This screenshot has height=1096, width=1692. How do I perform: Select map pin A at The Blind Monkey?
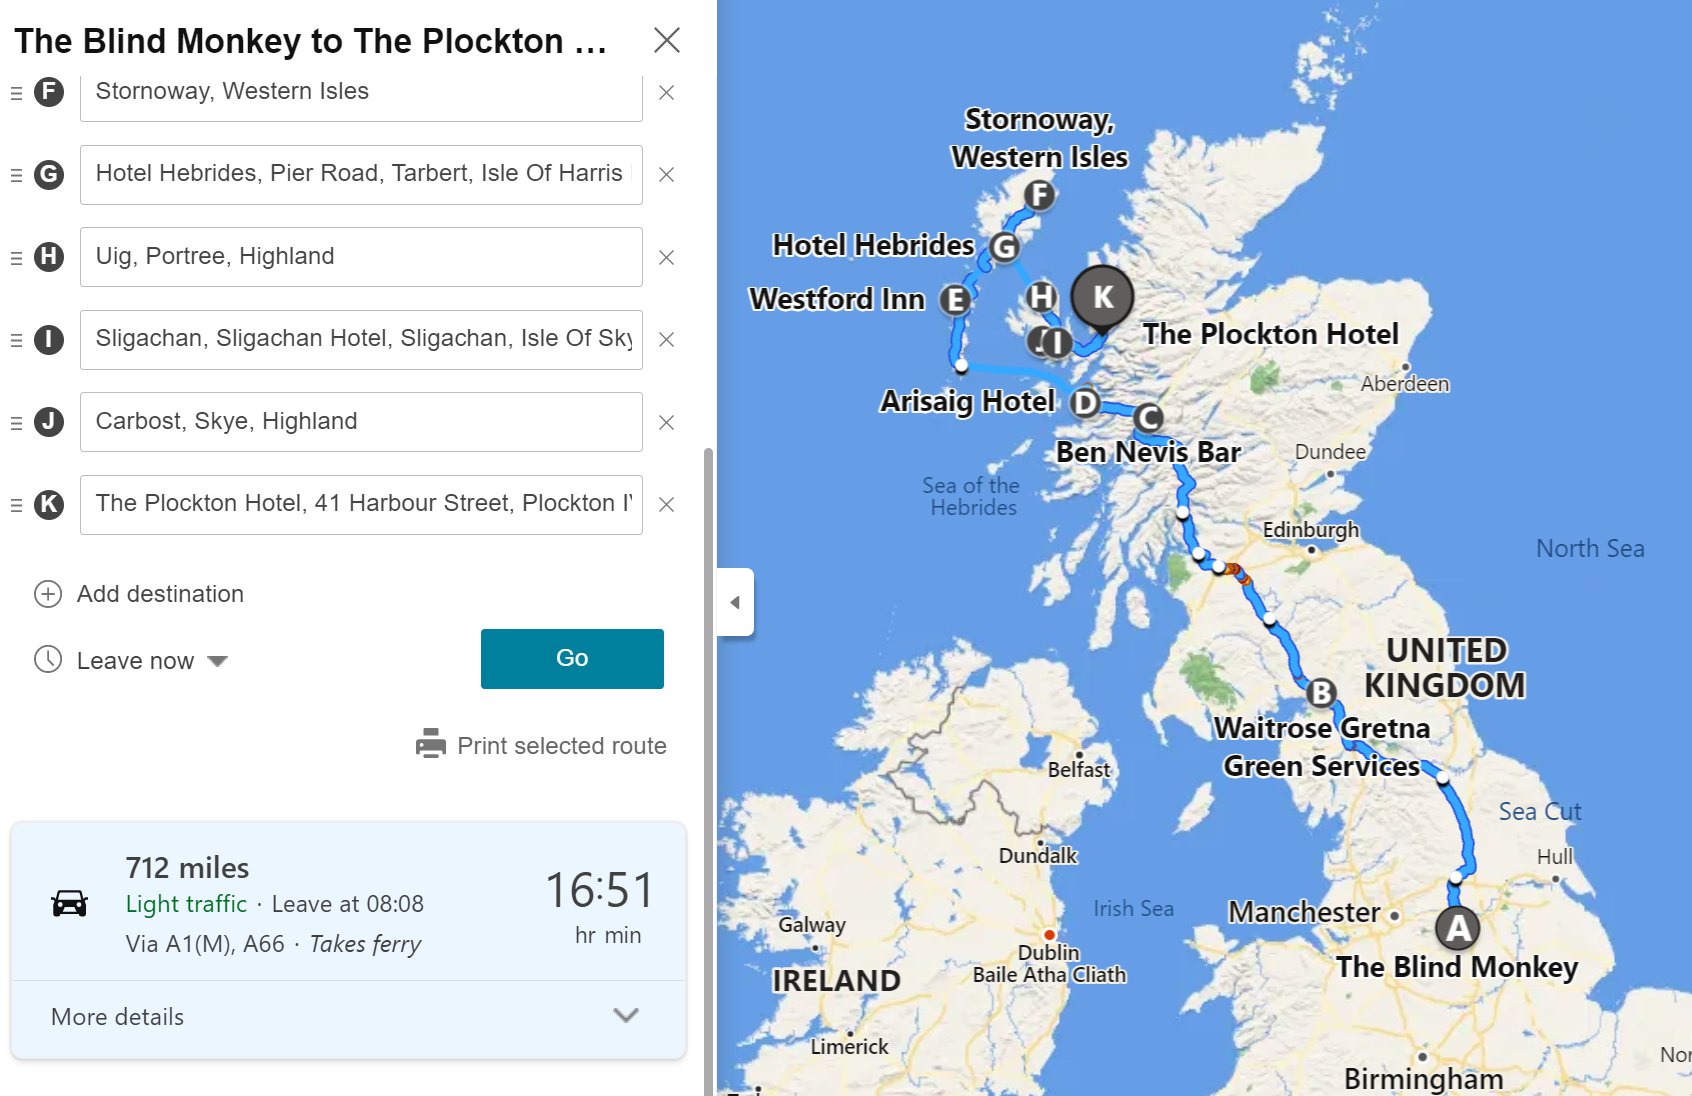coord(1458,928)
